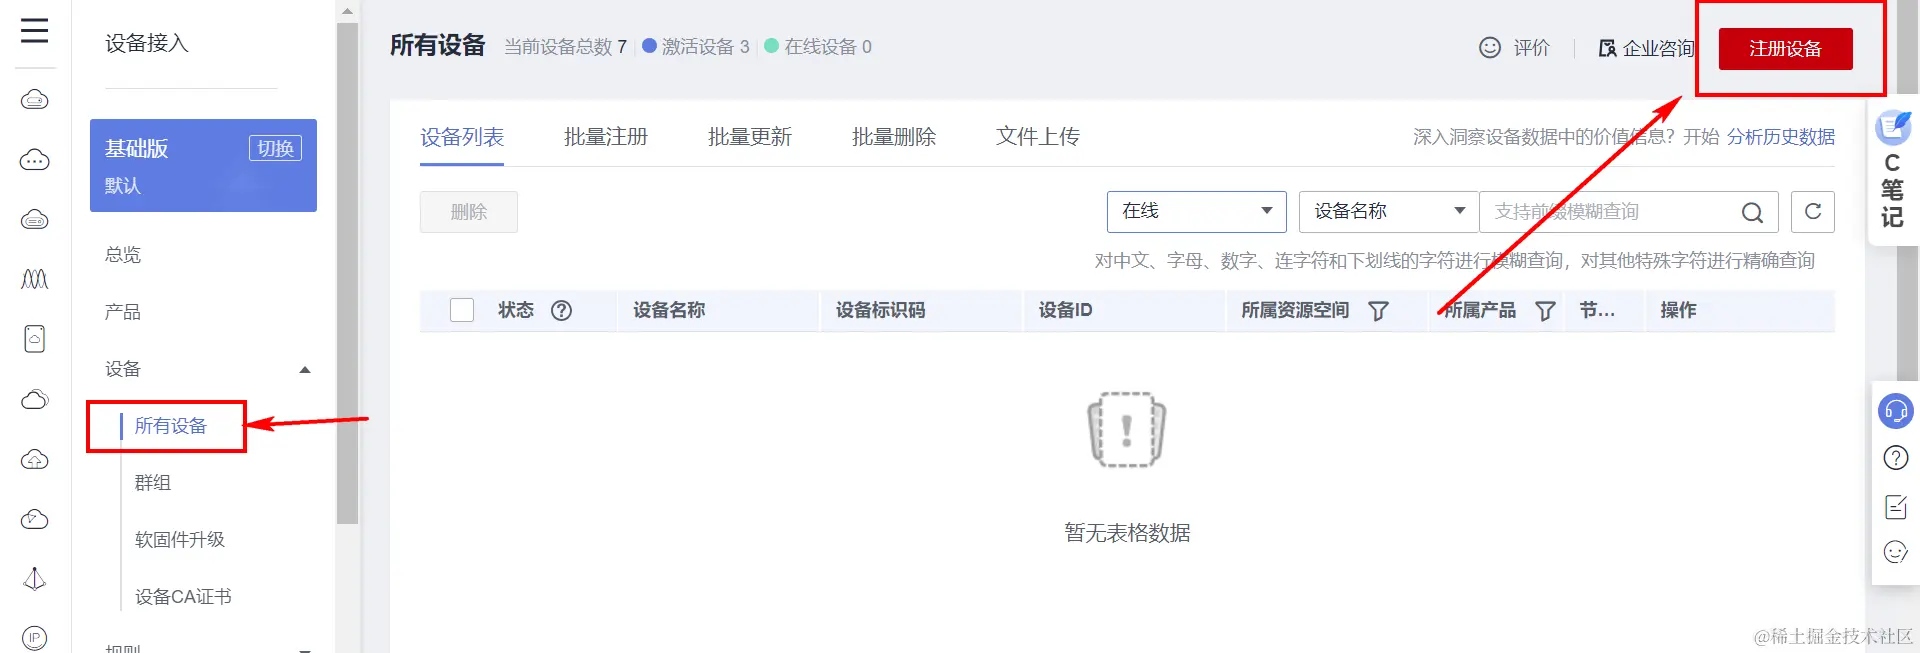Open the 在线 status dropdown
Viewport: 1920px width, 653px height.
1196,212
